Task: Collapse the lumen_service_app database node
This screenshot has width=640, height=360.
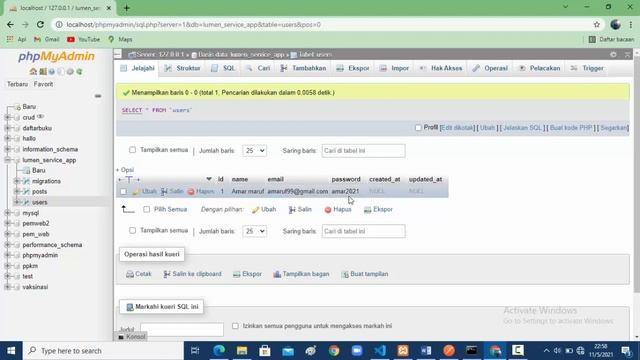Action: coord(7,160)
